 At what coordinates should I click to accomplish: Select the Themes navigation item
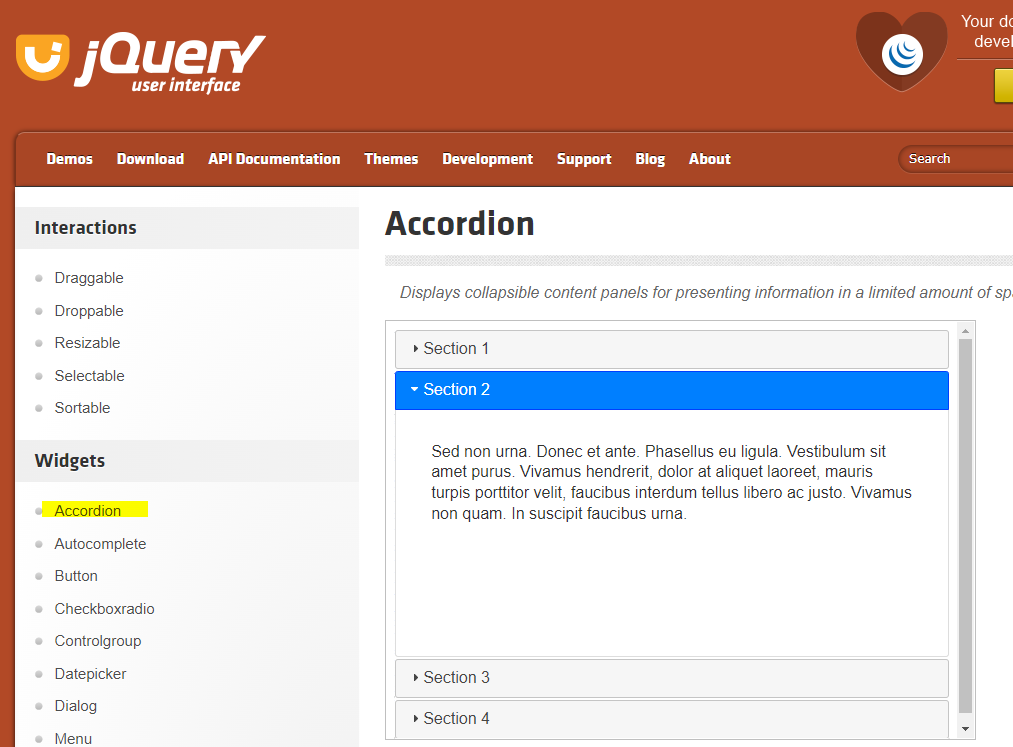(392, 159)
